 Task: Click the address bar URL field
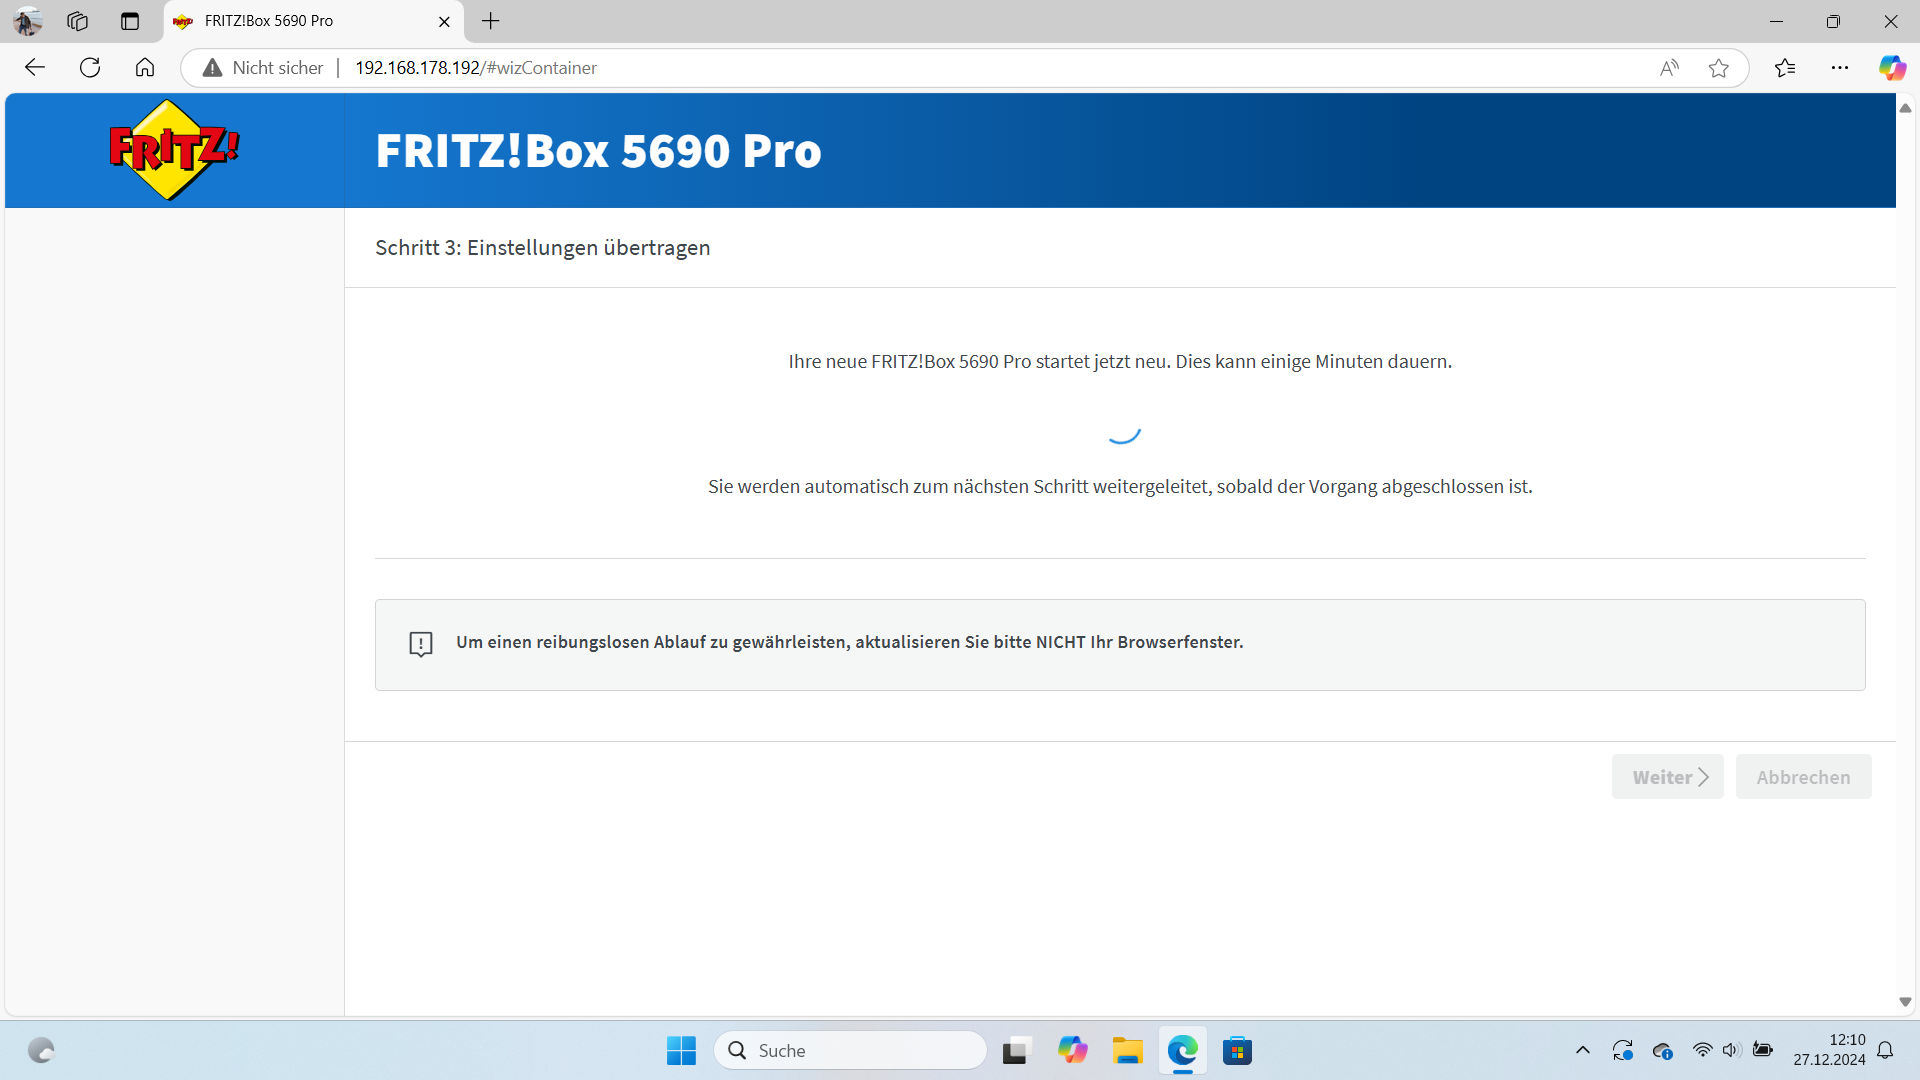click(900, 67)
